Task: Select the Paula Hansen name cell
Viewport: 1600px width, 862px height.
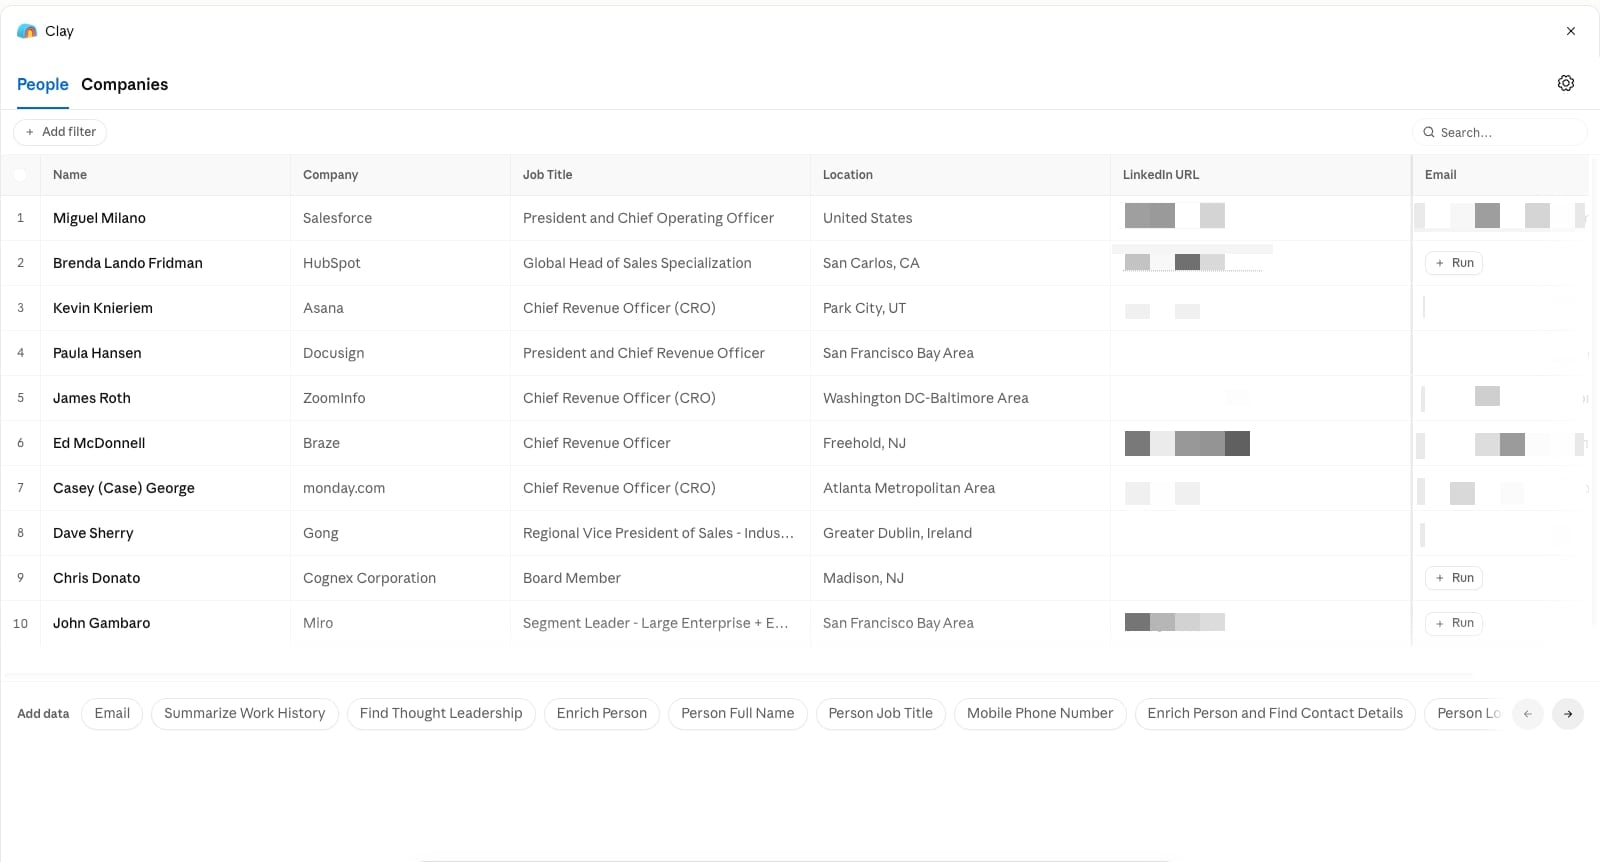Action: tap(165, 353)
